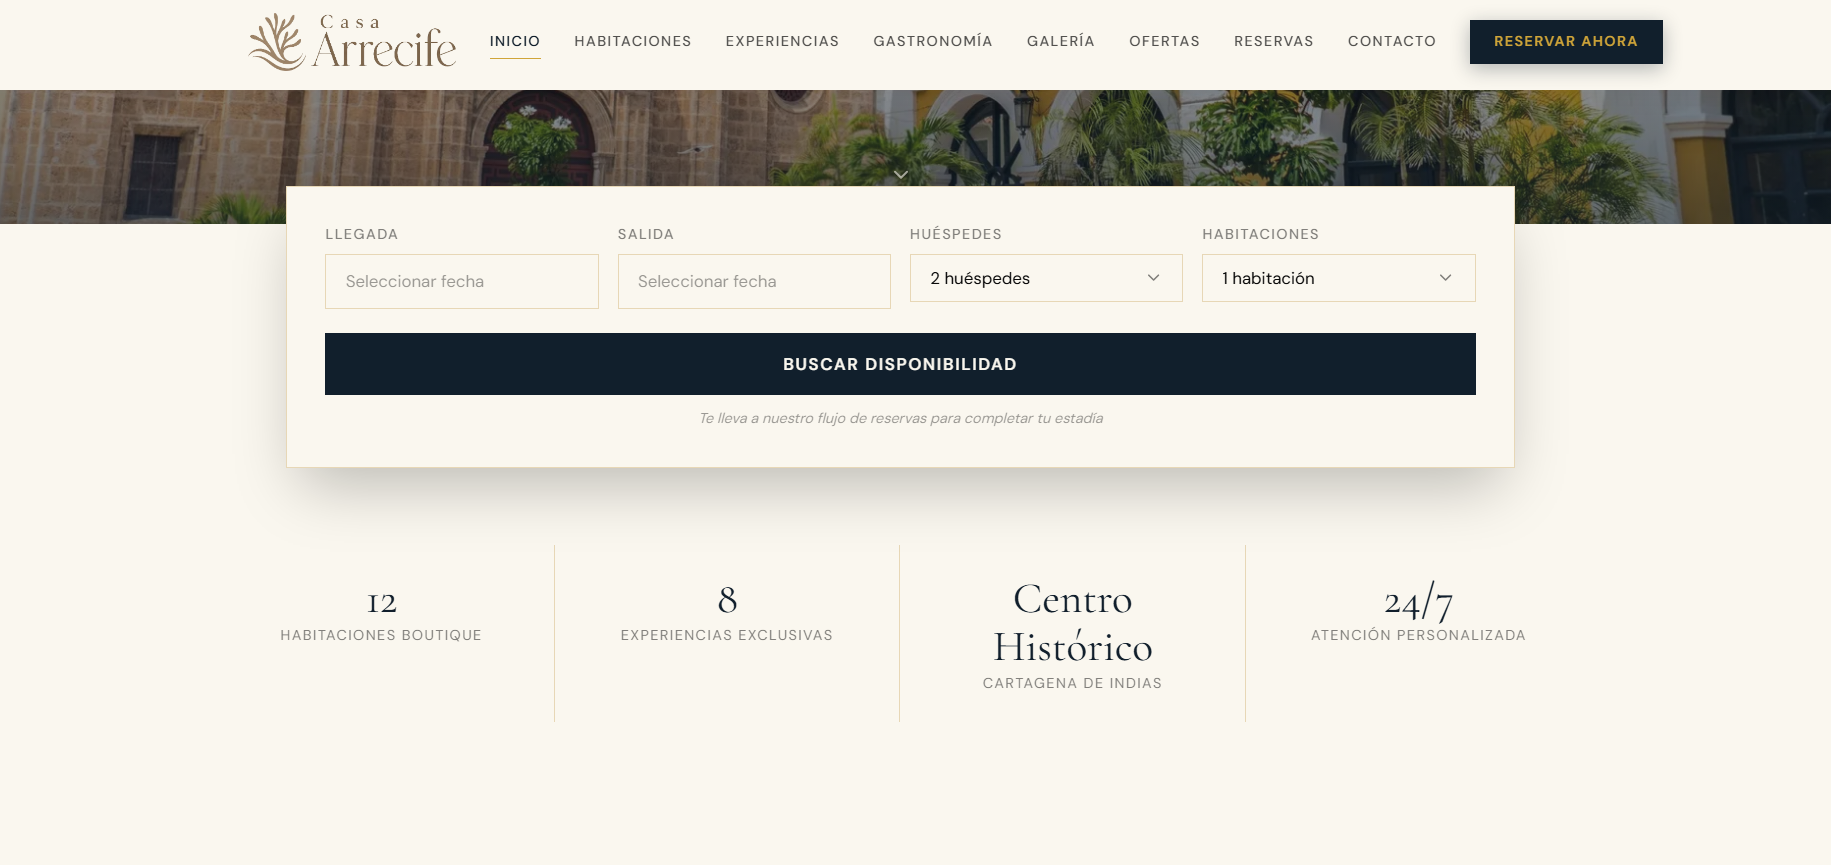Image resolution: width=1831 pixels, height=865 pixels.
Task: Select the 2 huéspedes combo box
Action: 1046,278
